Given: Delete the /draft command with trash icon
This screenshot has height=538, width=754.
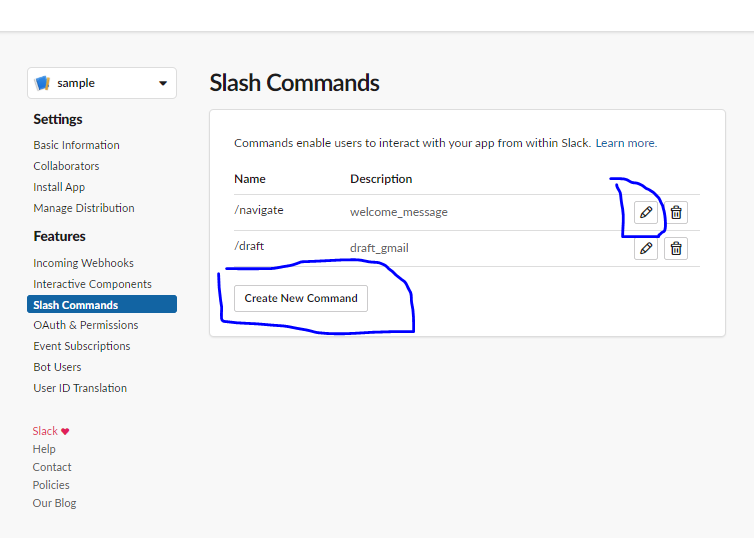Looking at the screenshot, I should pos(676,248).
